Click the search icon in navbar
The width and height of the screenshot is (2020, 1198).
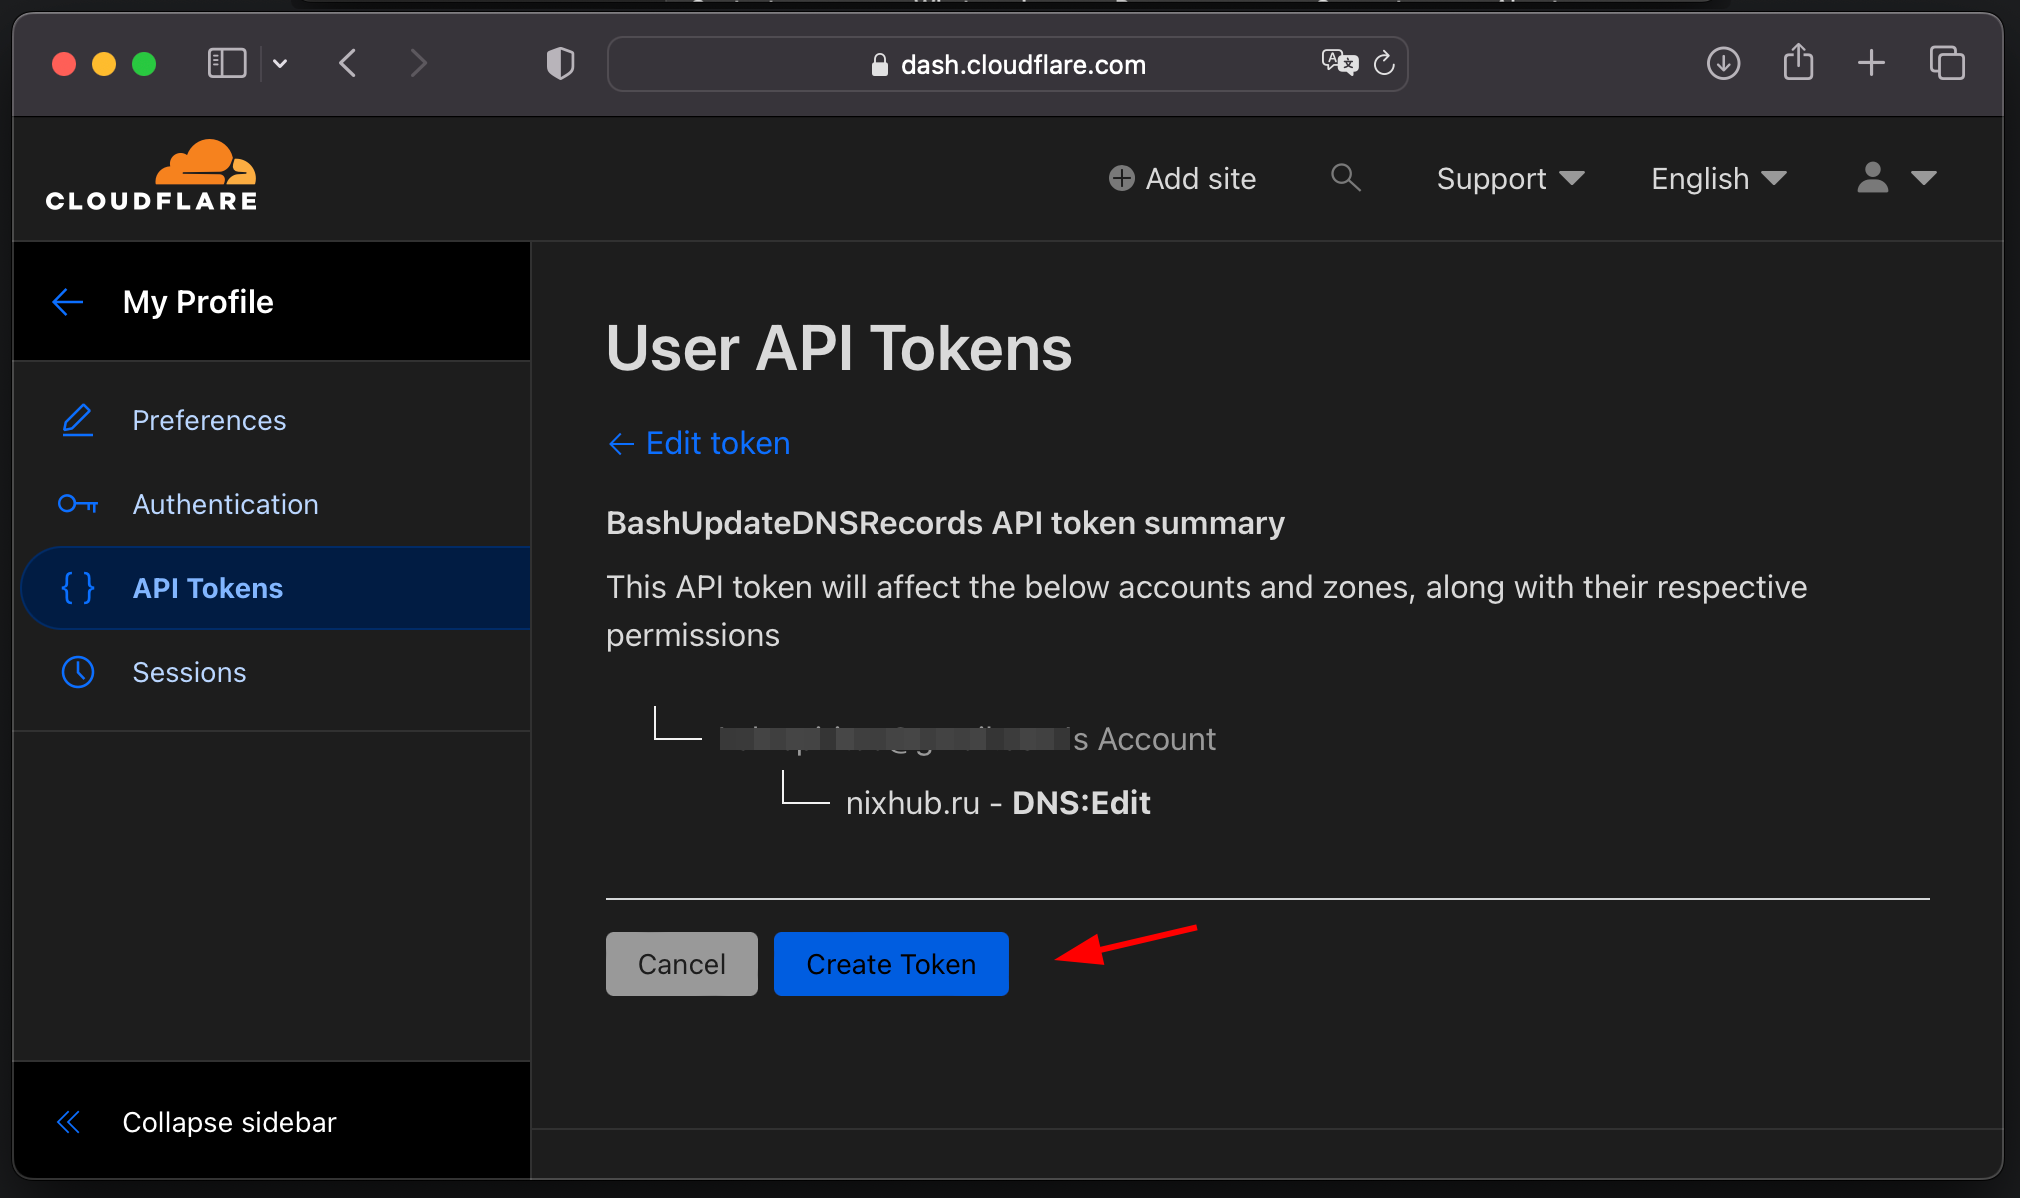(1346, 178)
